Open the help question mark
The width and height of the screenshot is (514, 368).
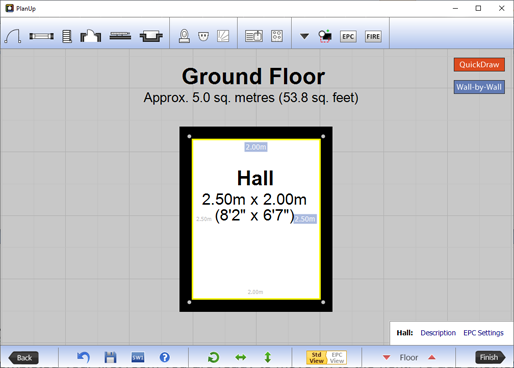(165, 357)
